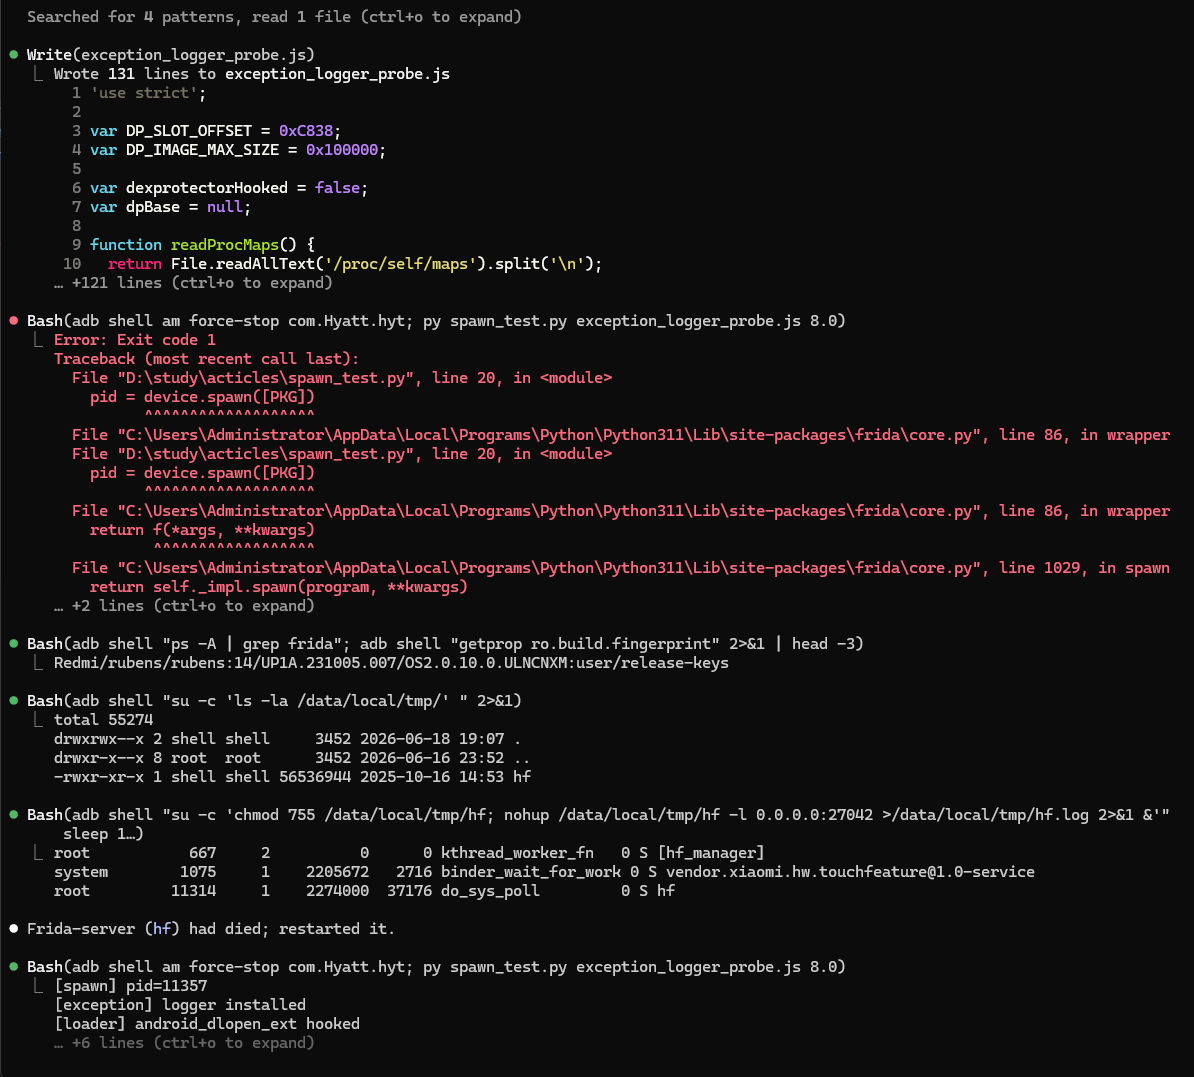The width and height of the screenshot is (1194, 1077).
Task: Click 'Wrote 131 lines to exception_logger_probe.js' line
Action: [x=251, y=74]
